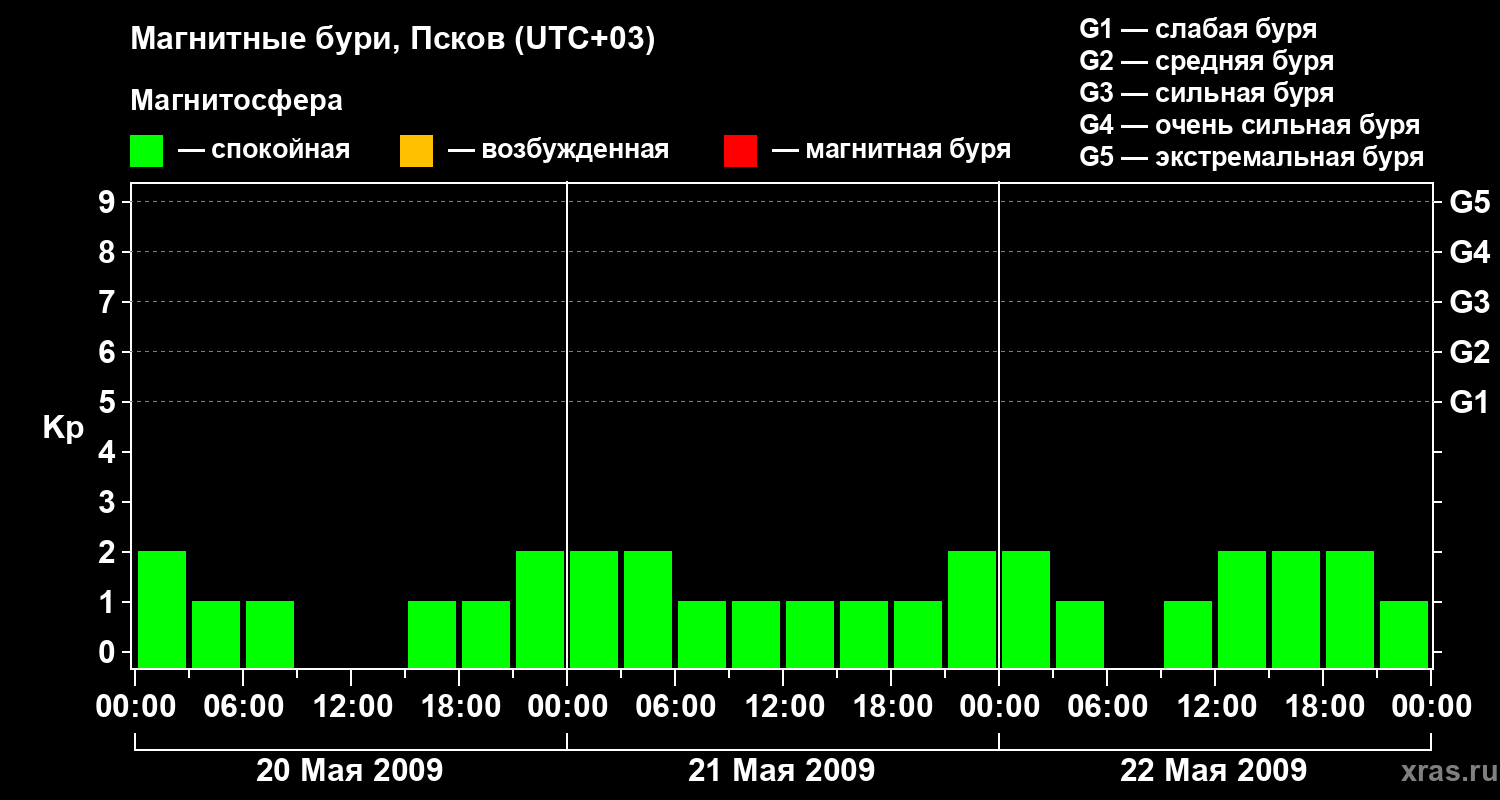Select the 21 Мая 00:00–03:00 Kp bar
The width and height of the screenshot is (1500, 800).
594,609
